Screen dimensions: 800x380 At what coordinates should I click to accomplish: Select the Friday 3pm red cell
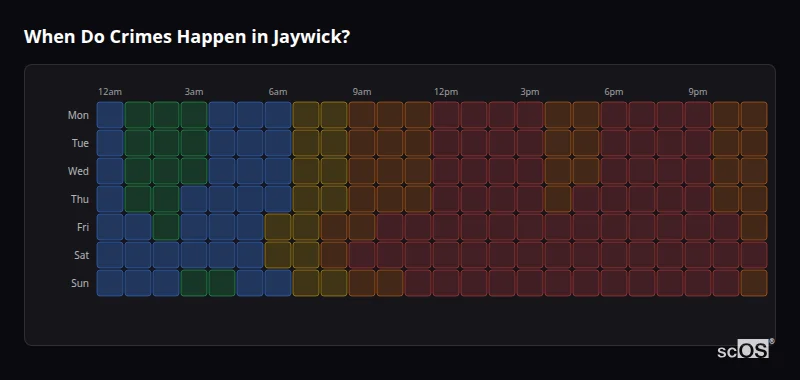(530, 227)
